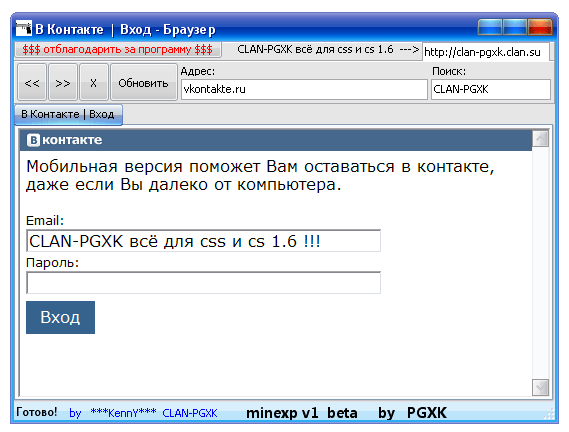
Task: Click the blue Вход login button
Action: 60,317
